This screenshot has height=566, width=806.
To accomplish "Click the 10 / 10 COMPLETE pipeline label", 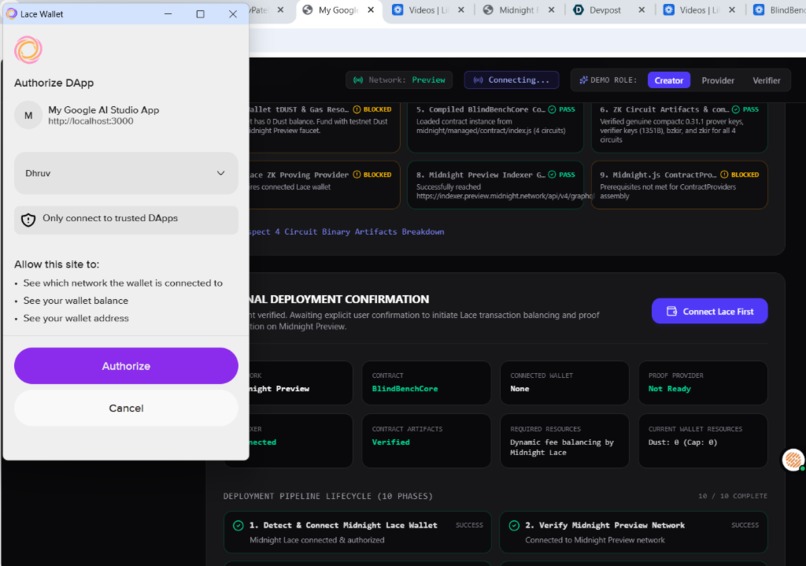I will tap(732, 496).
